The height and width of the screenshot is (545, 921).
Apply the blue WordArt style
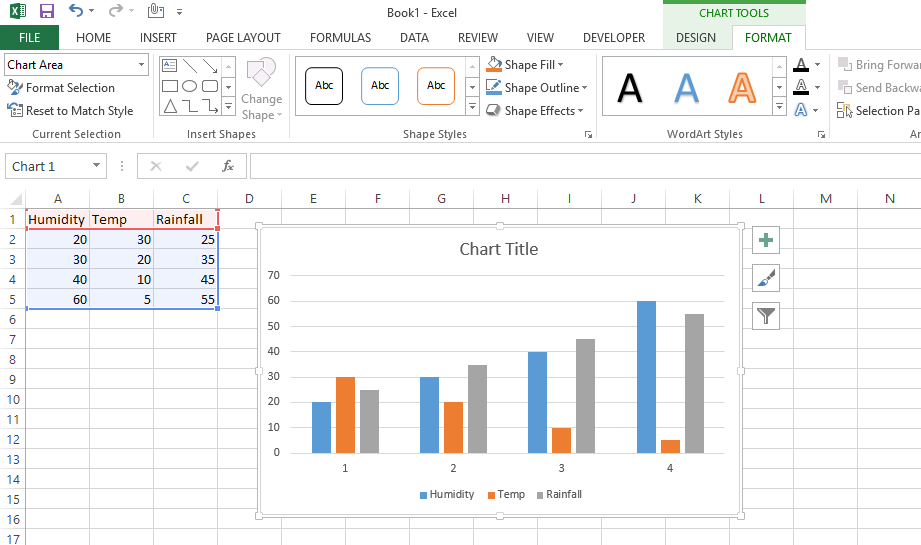[686, 88]
